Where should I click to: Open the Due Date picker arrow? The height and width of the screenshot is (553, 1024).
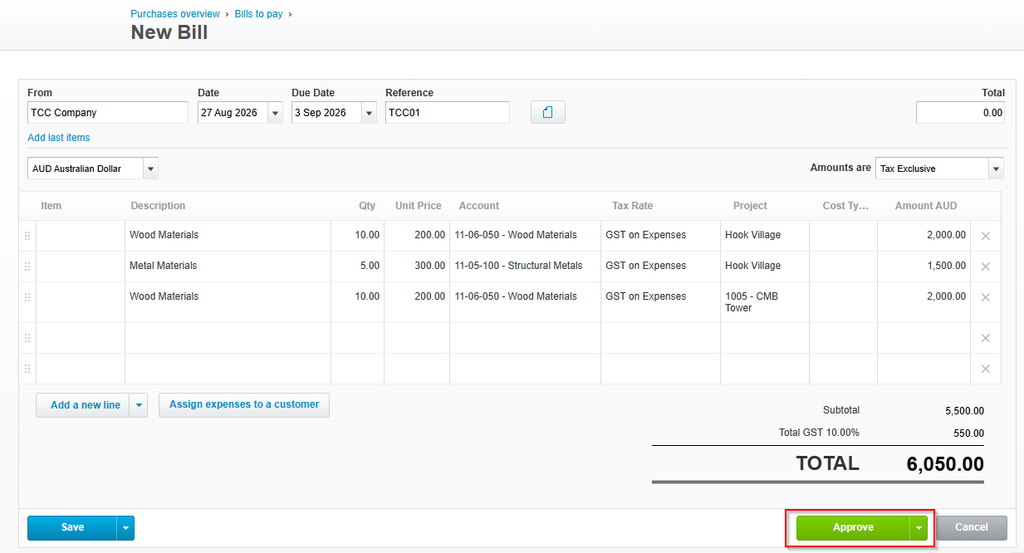point(369,113)
